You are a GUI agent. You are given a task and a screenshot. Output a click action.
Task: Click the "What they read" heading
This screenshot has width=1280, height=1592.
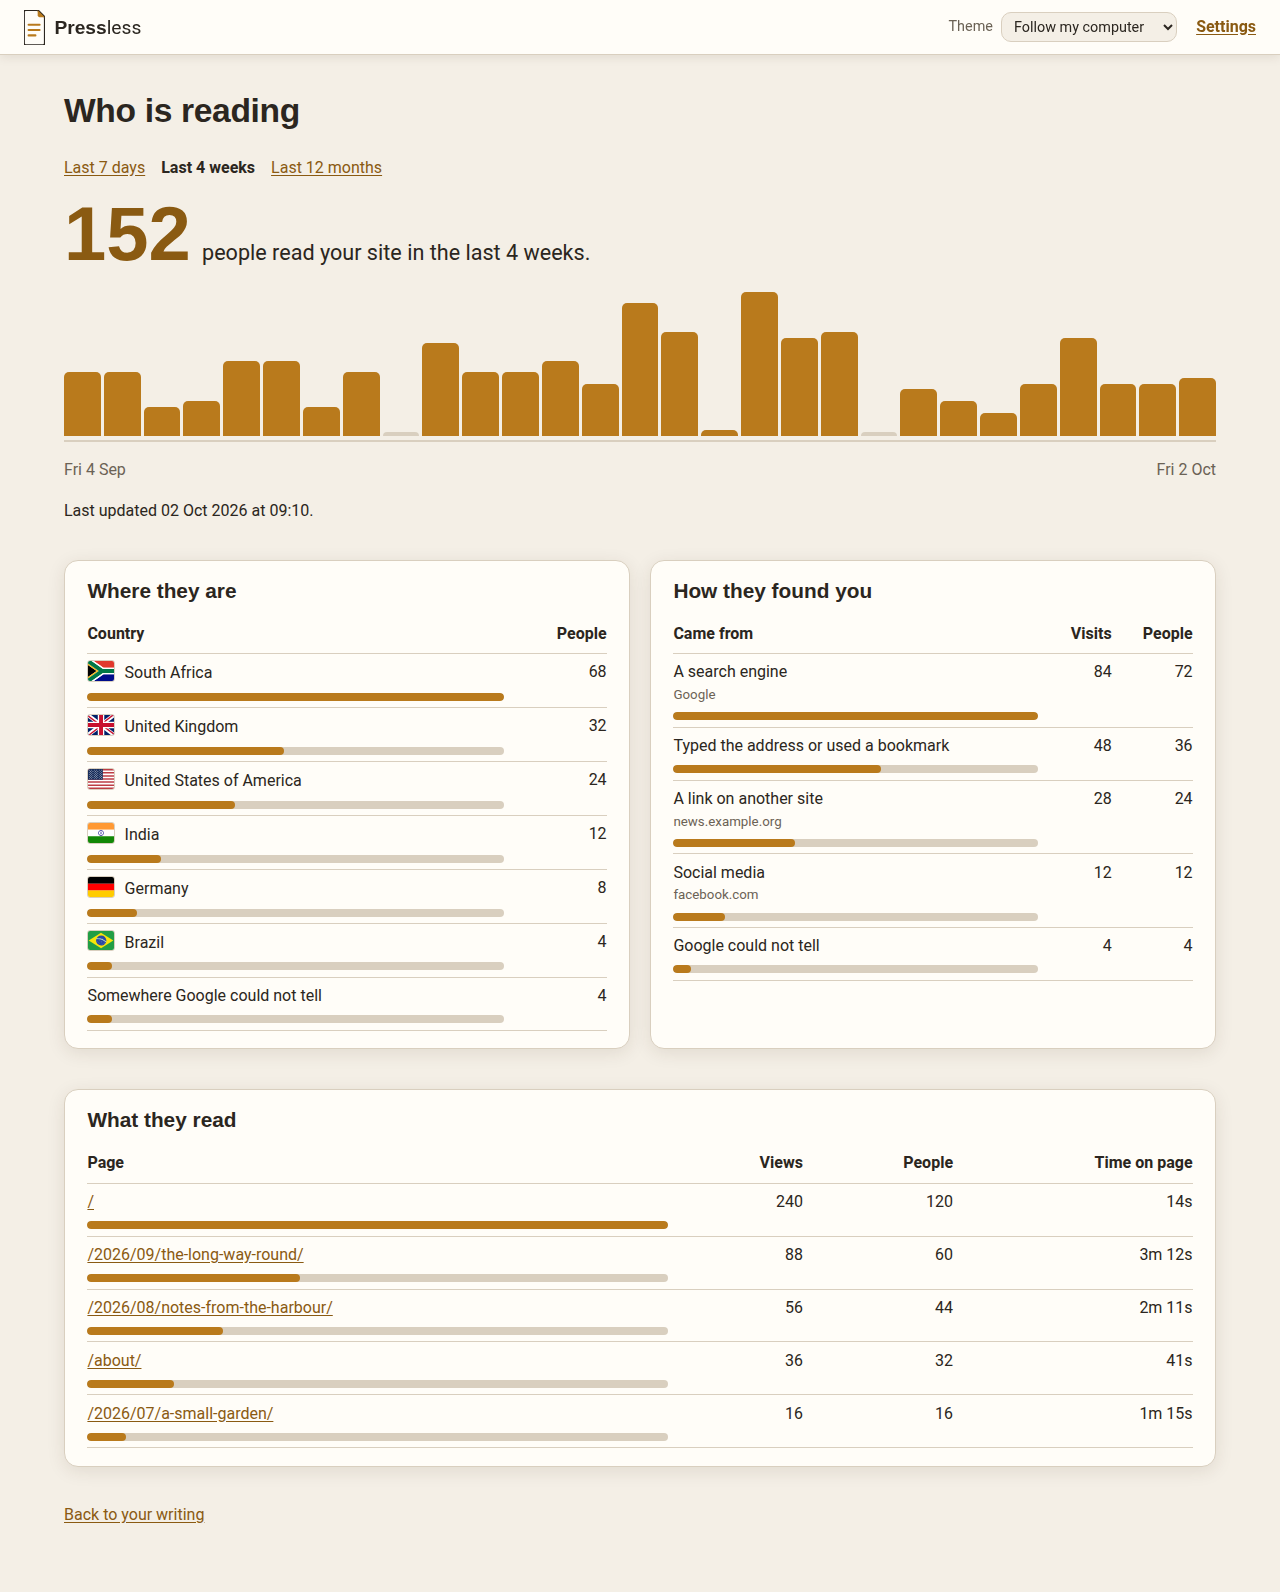(162, 1120)
